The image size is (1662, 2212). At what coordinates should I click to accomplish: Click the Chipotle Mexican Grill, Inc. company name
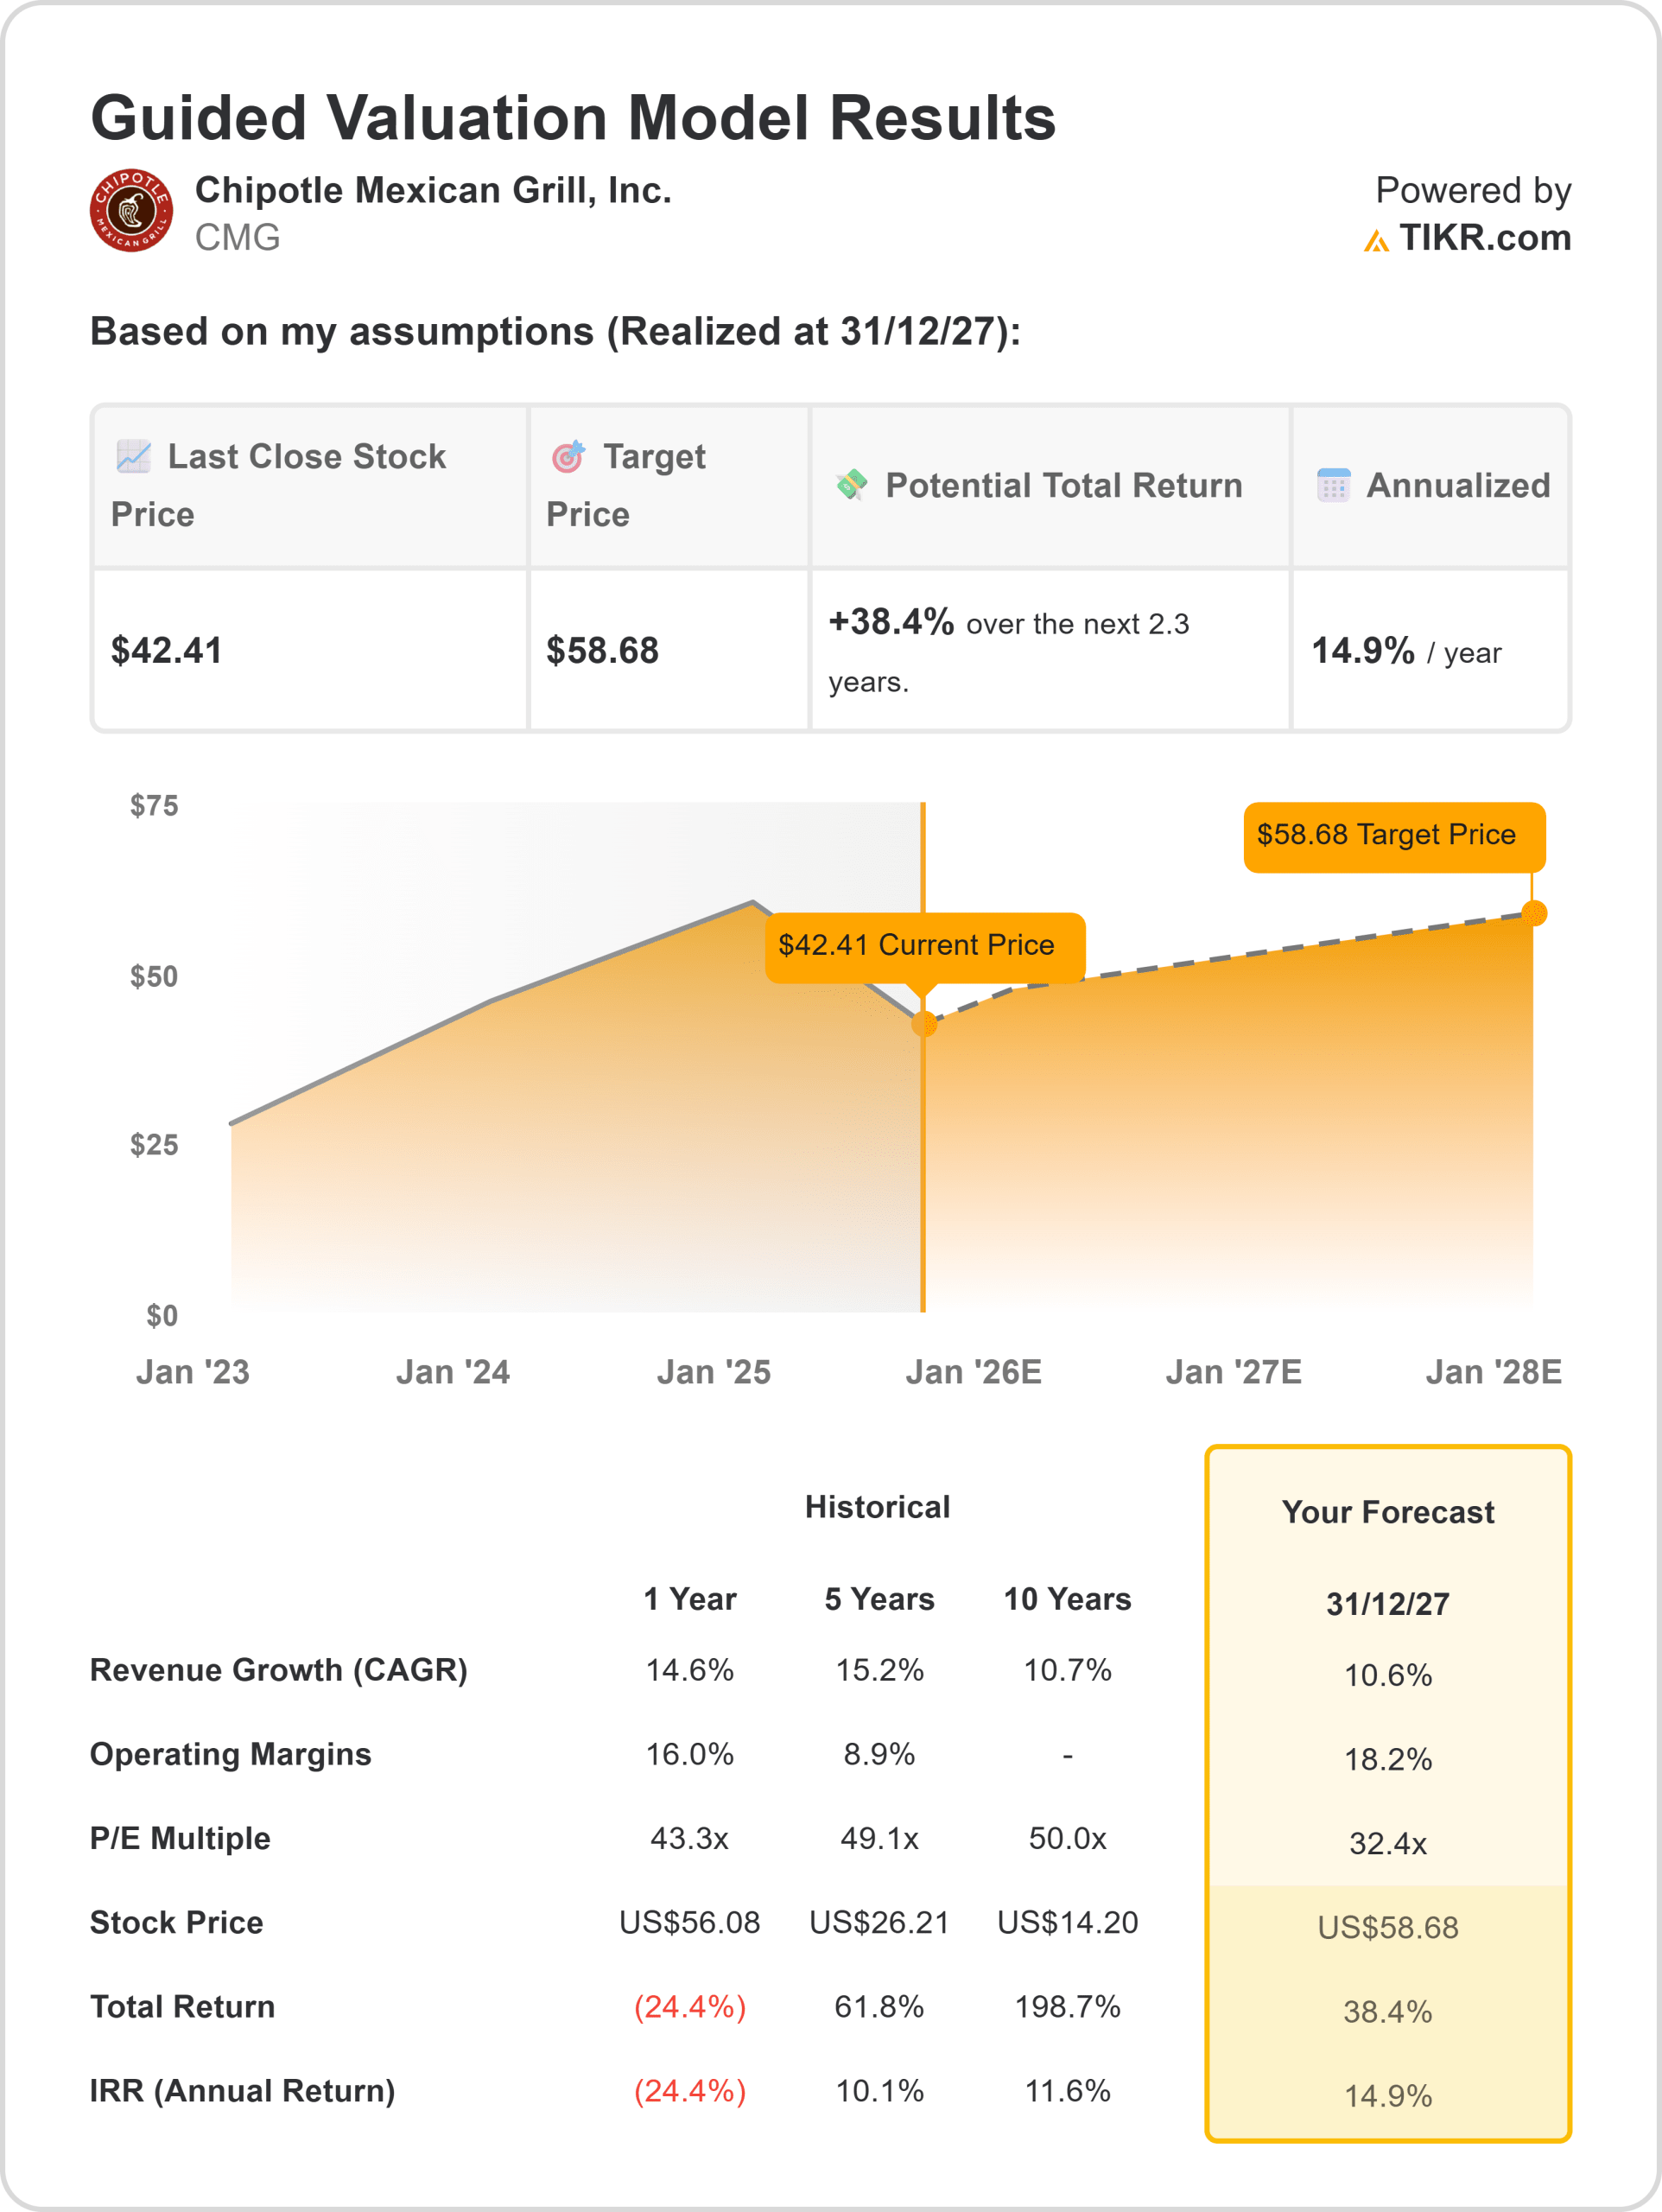(433, 190)
